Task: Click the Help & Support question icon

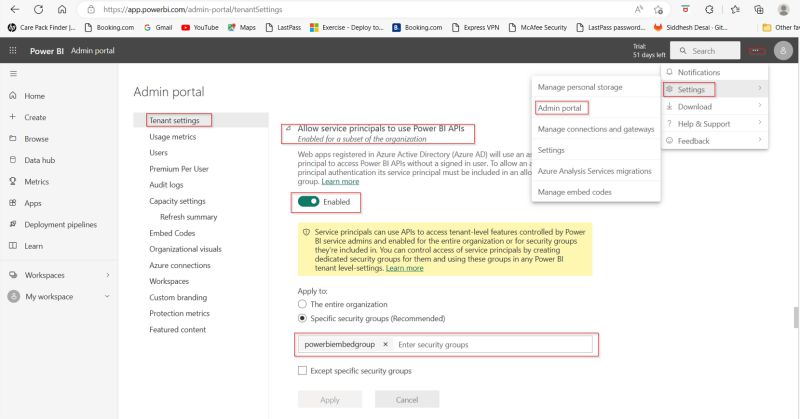Action: pos(669,124)
